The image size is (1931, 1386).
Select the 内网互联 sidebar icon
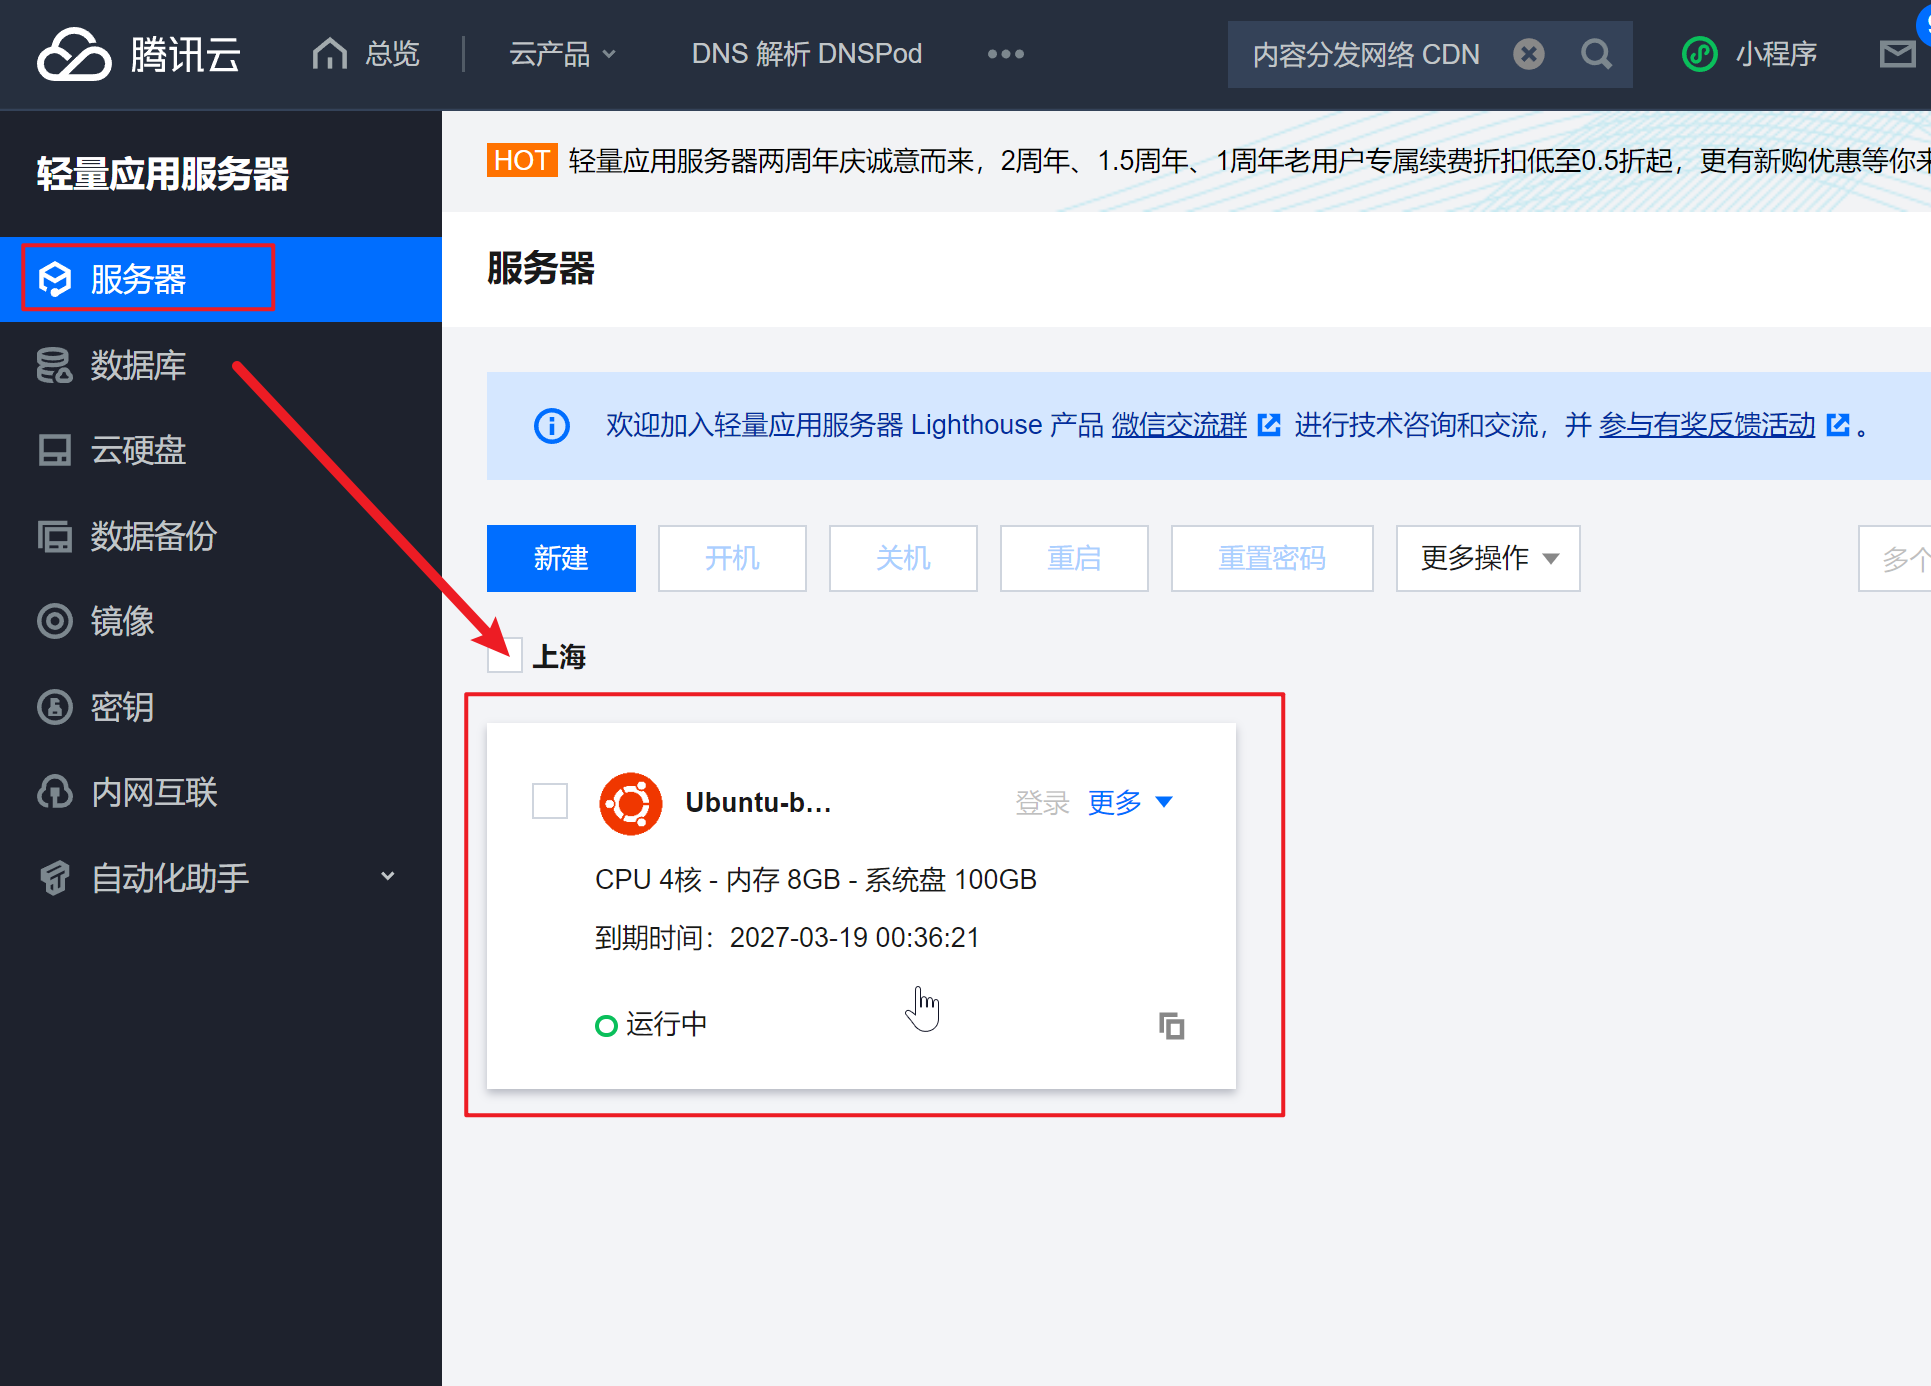coord(55,792)
